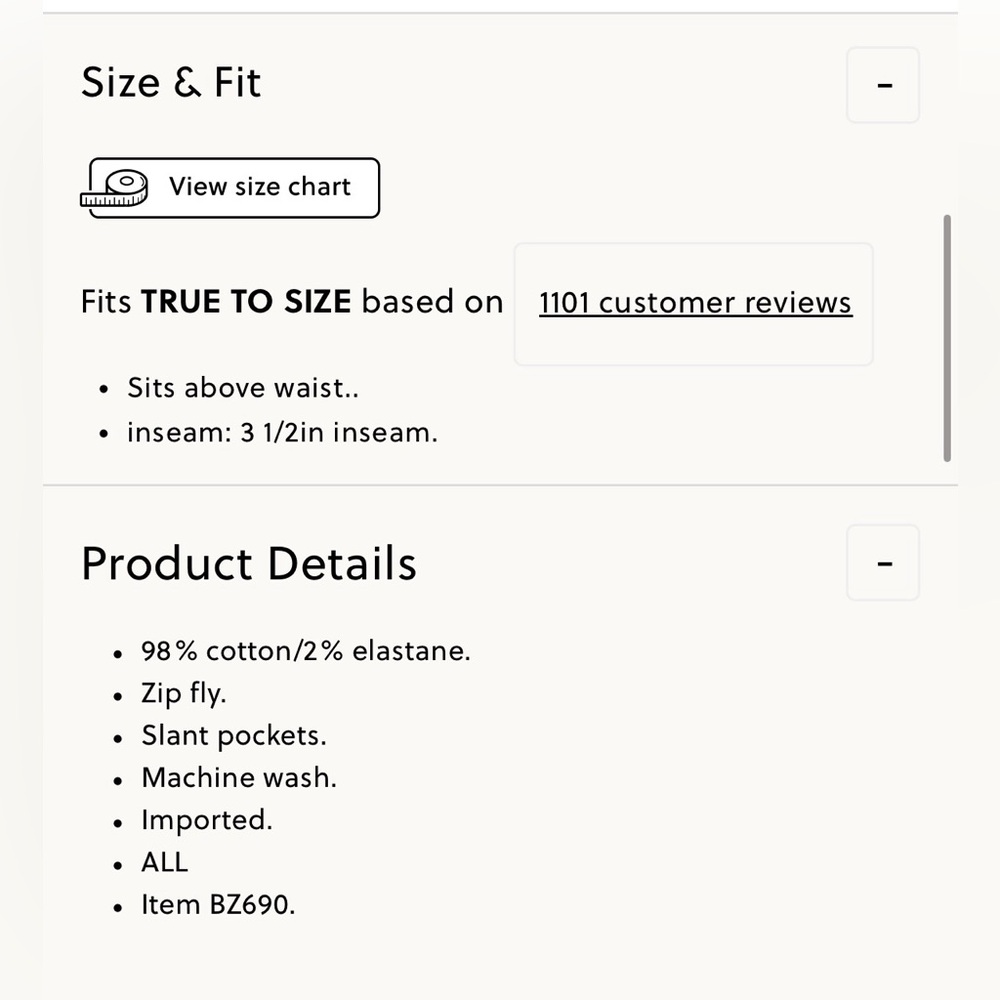Click the words 'based on' in fit sentence
Image resolution: width=1000 pixels, height=1000 pixels.
pos(432,301)
